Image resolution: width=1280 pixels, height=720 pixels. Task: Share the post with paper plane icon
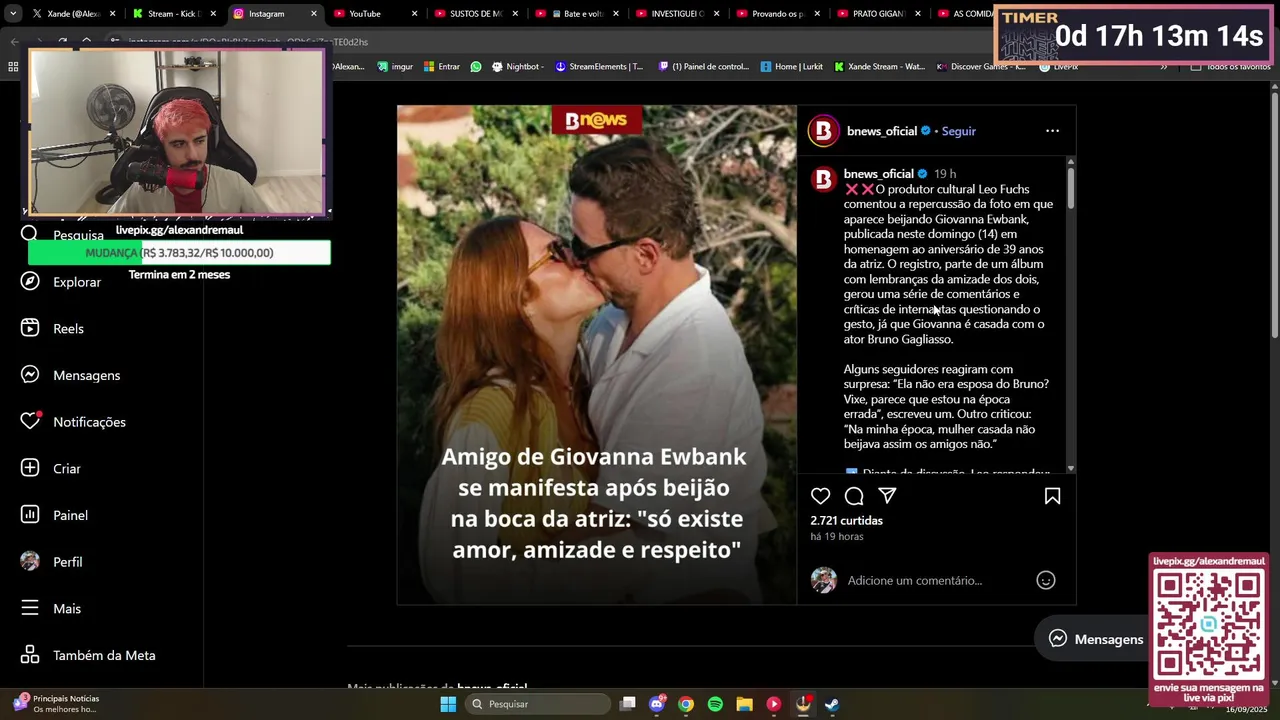[887, 496]
